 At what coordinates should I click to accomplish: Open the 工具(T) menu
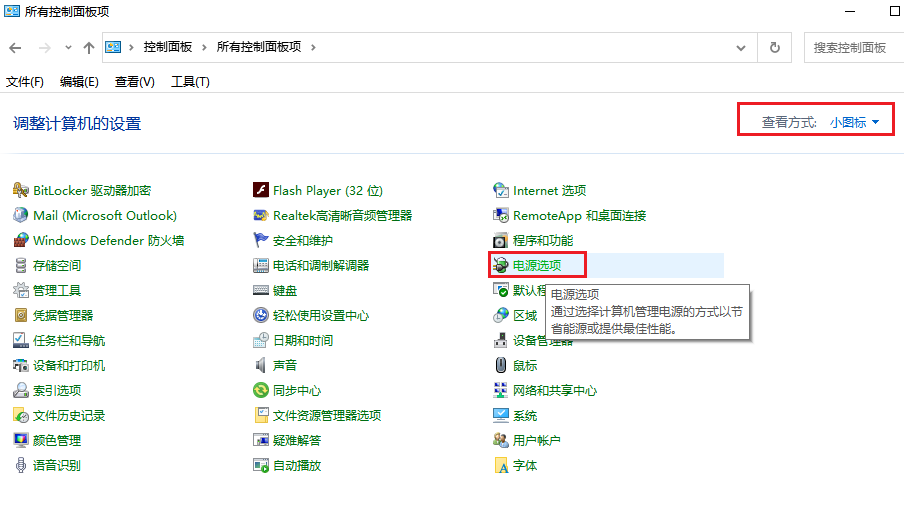coord(190,82)
